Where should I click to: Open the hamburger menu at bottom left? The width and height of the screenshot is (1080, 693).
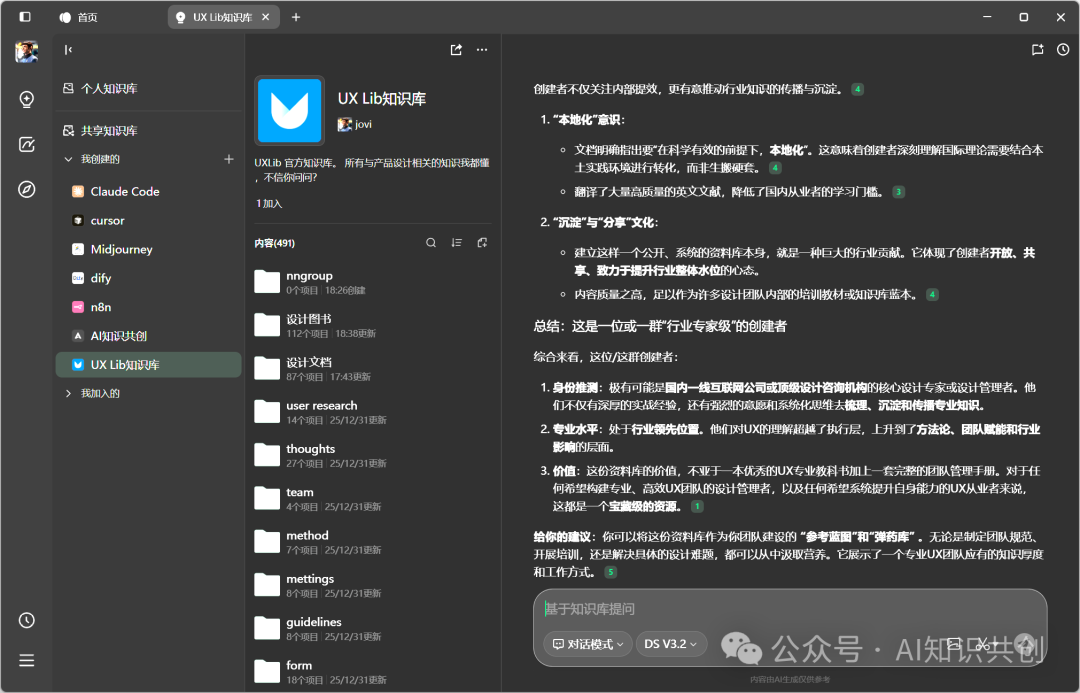pos(26,661)
